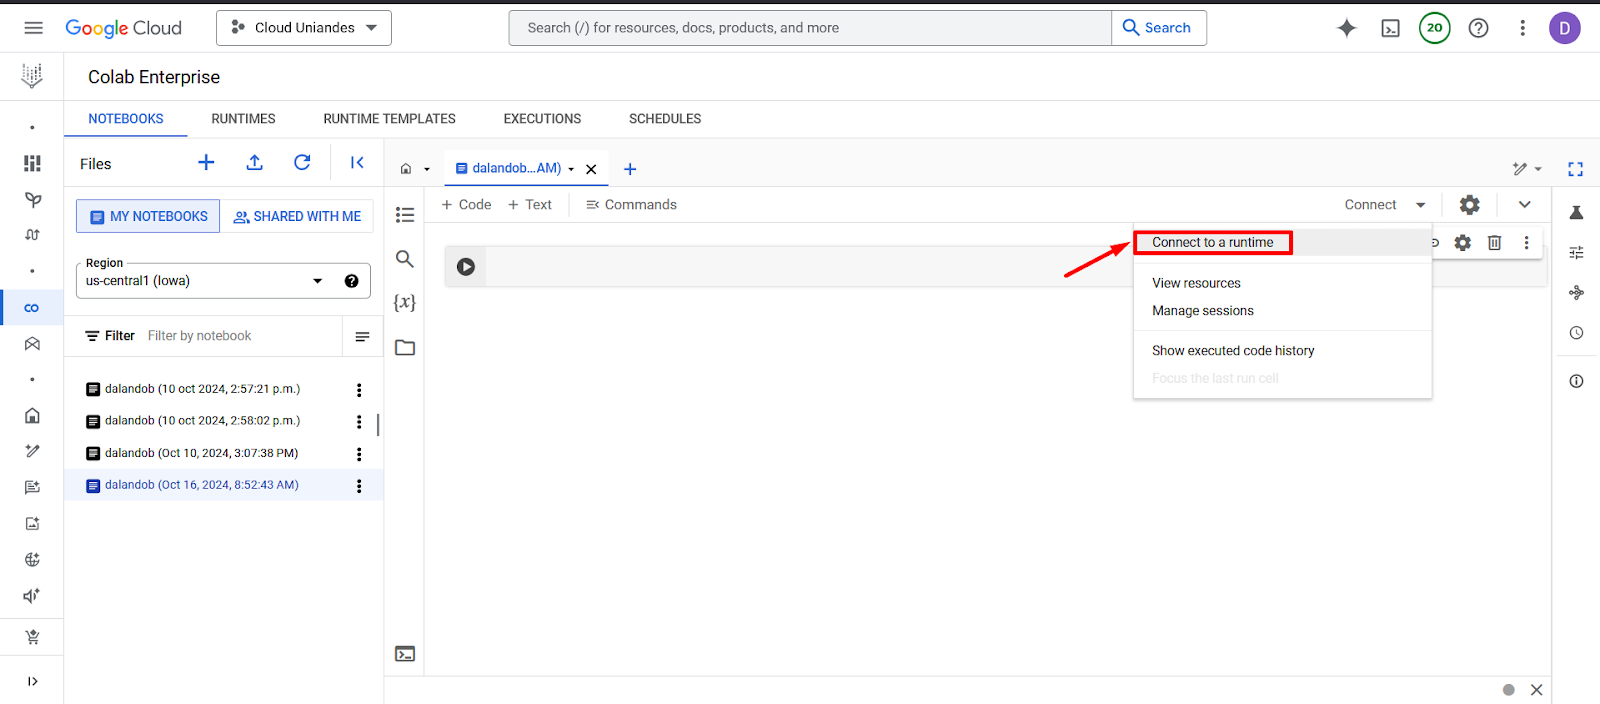Open notebook dalandob 2:57:21 p.m.

[x=202, y=389]
